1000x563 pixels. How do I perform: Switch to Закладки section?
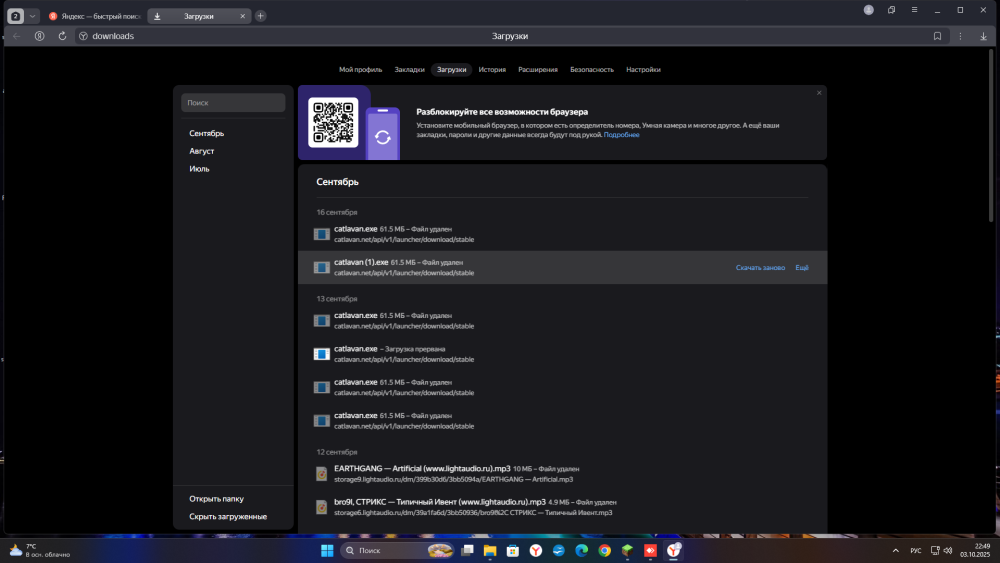coord(409,69)
